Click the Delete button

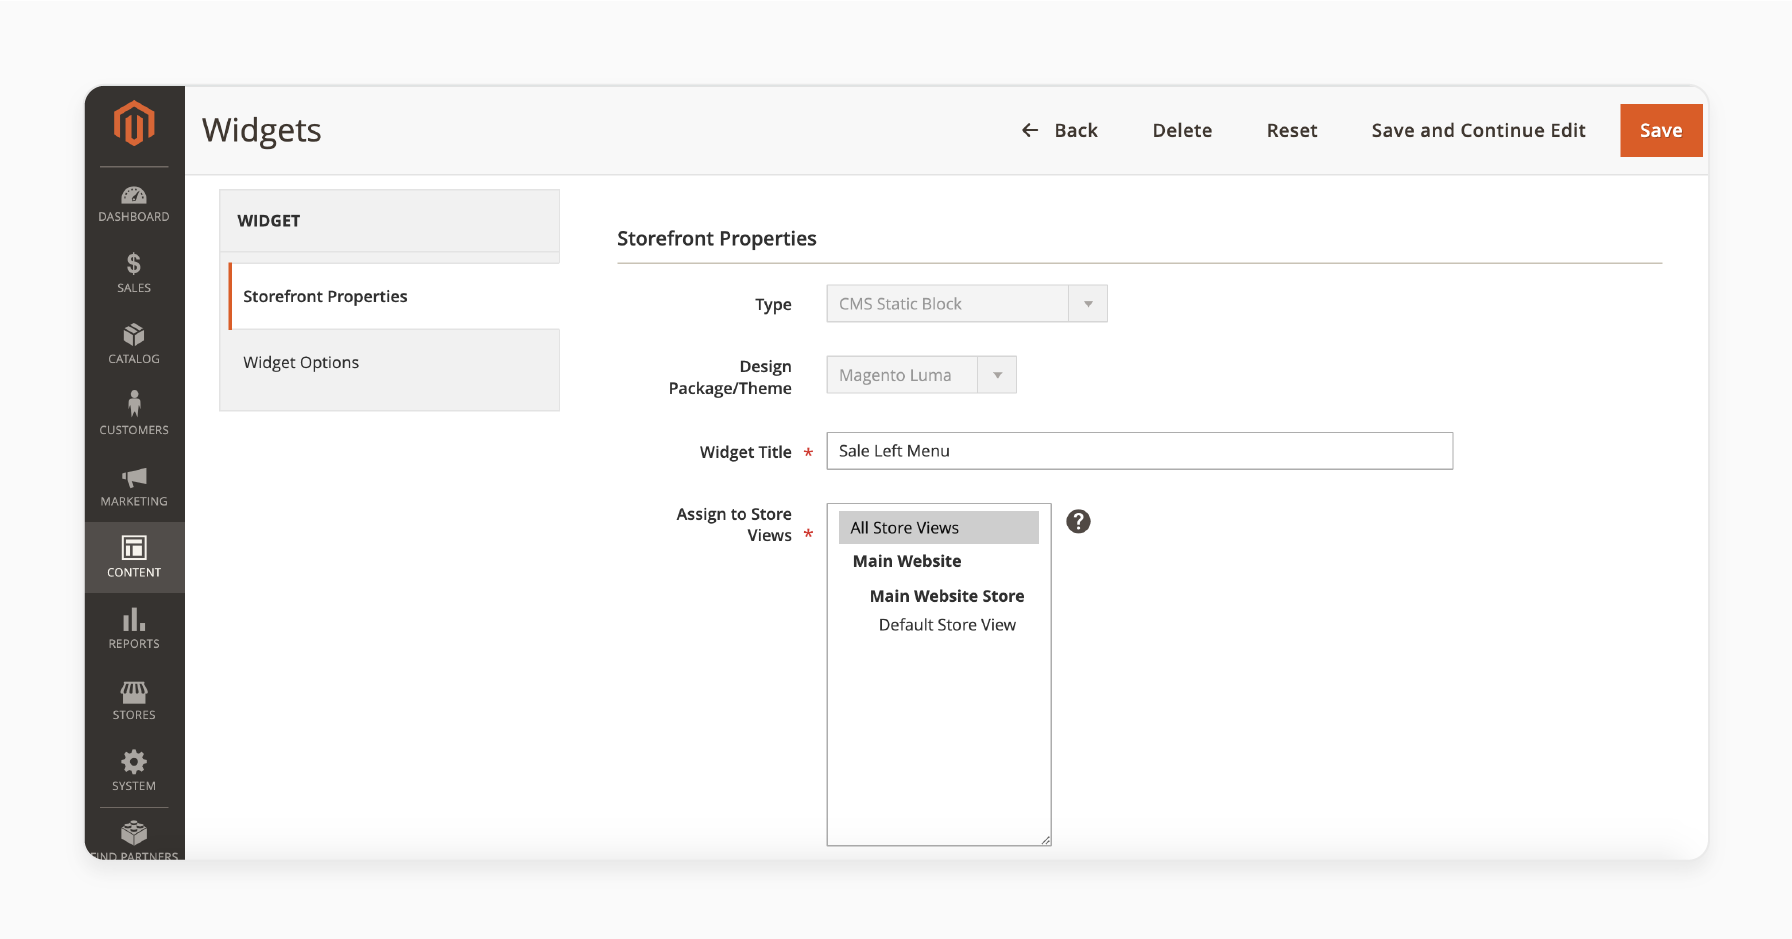[x=1182, y=130]
